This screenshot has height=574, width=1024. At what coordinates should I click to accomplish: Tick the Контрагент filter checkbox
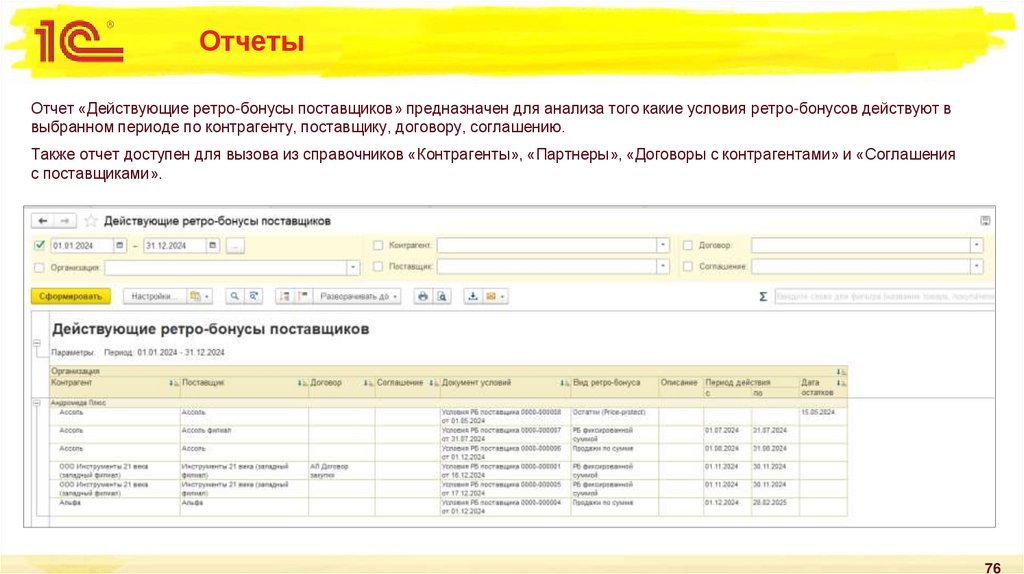378,245
